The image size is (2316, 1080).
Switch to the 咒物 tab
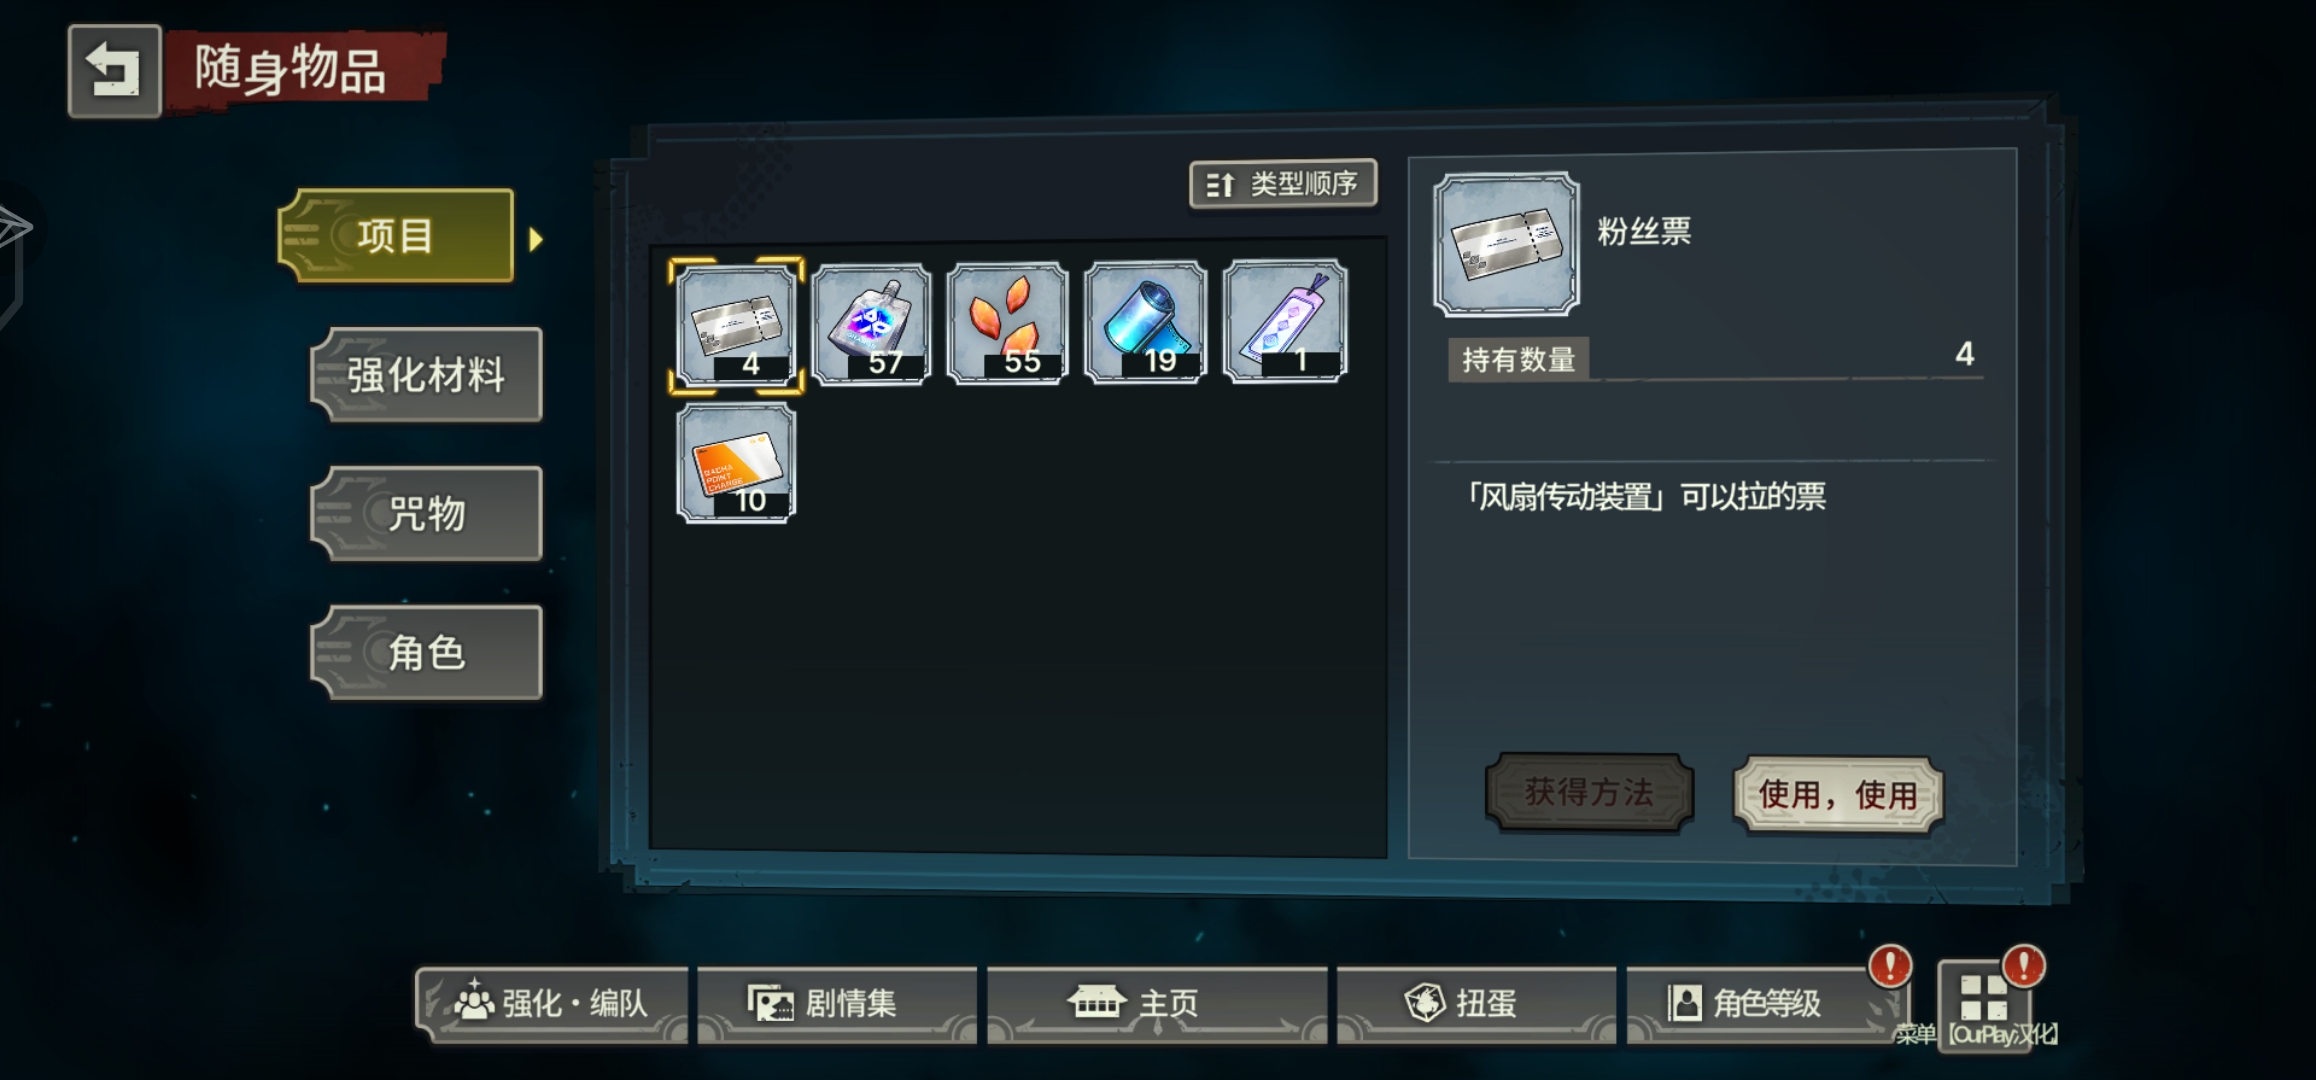pos(426,514)
